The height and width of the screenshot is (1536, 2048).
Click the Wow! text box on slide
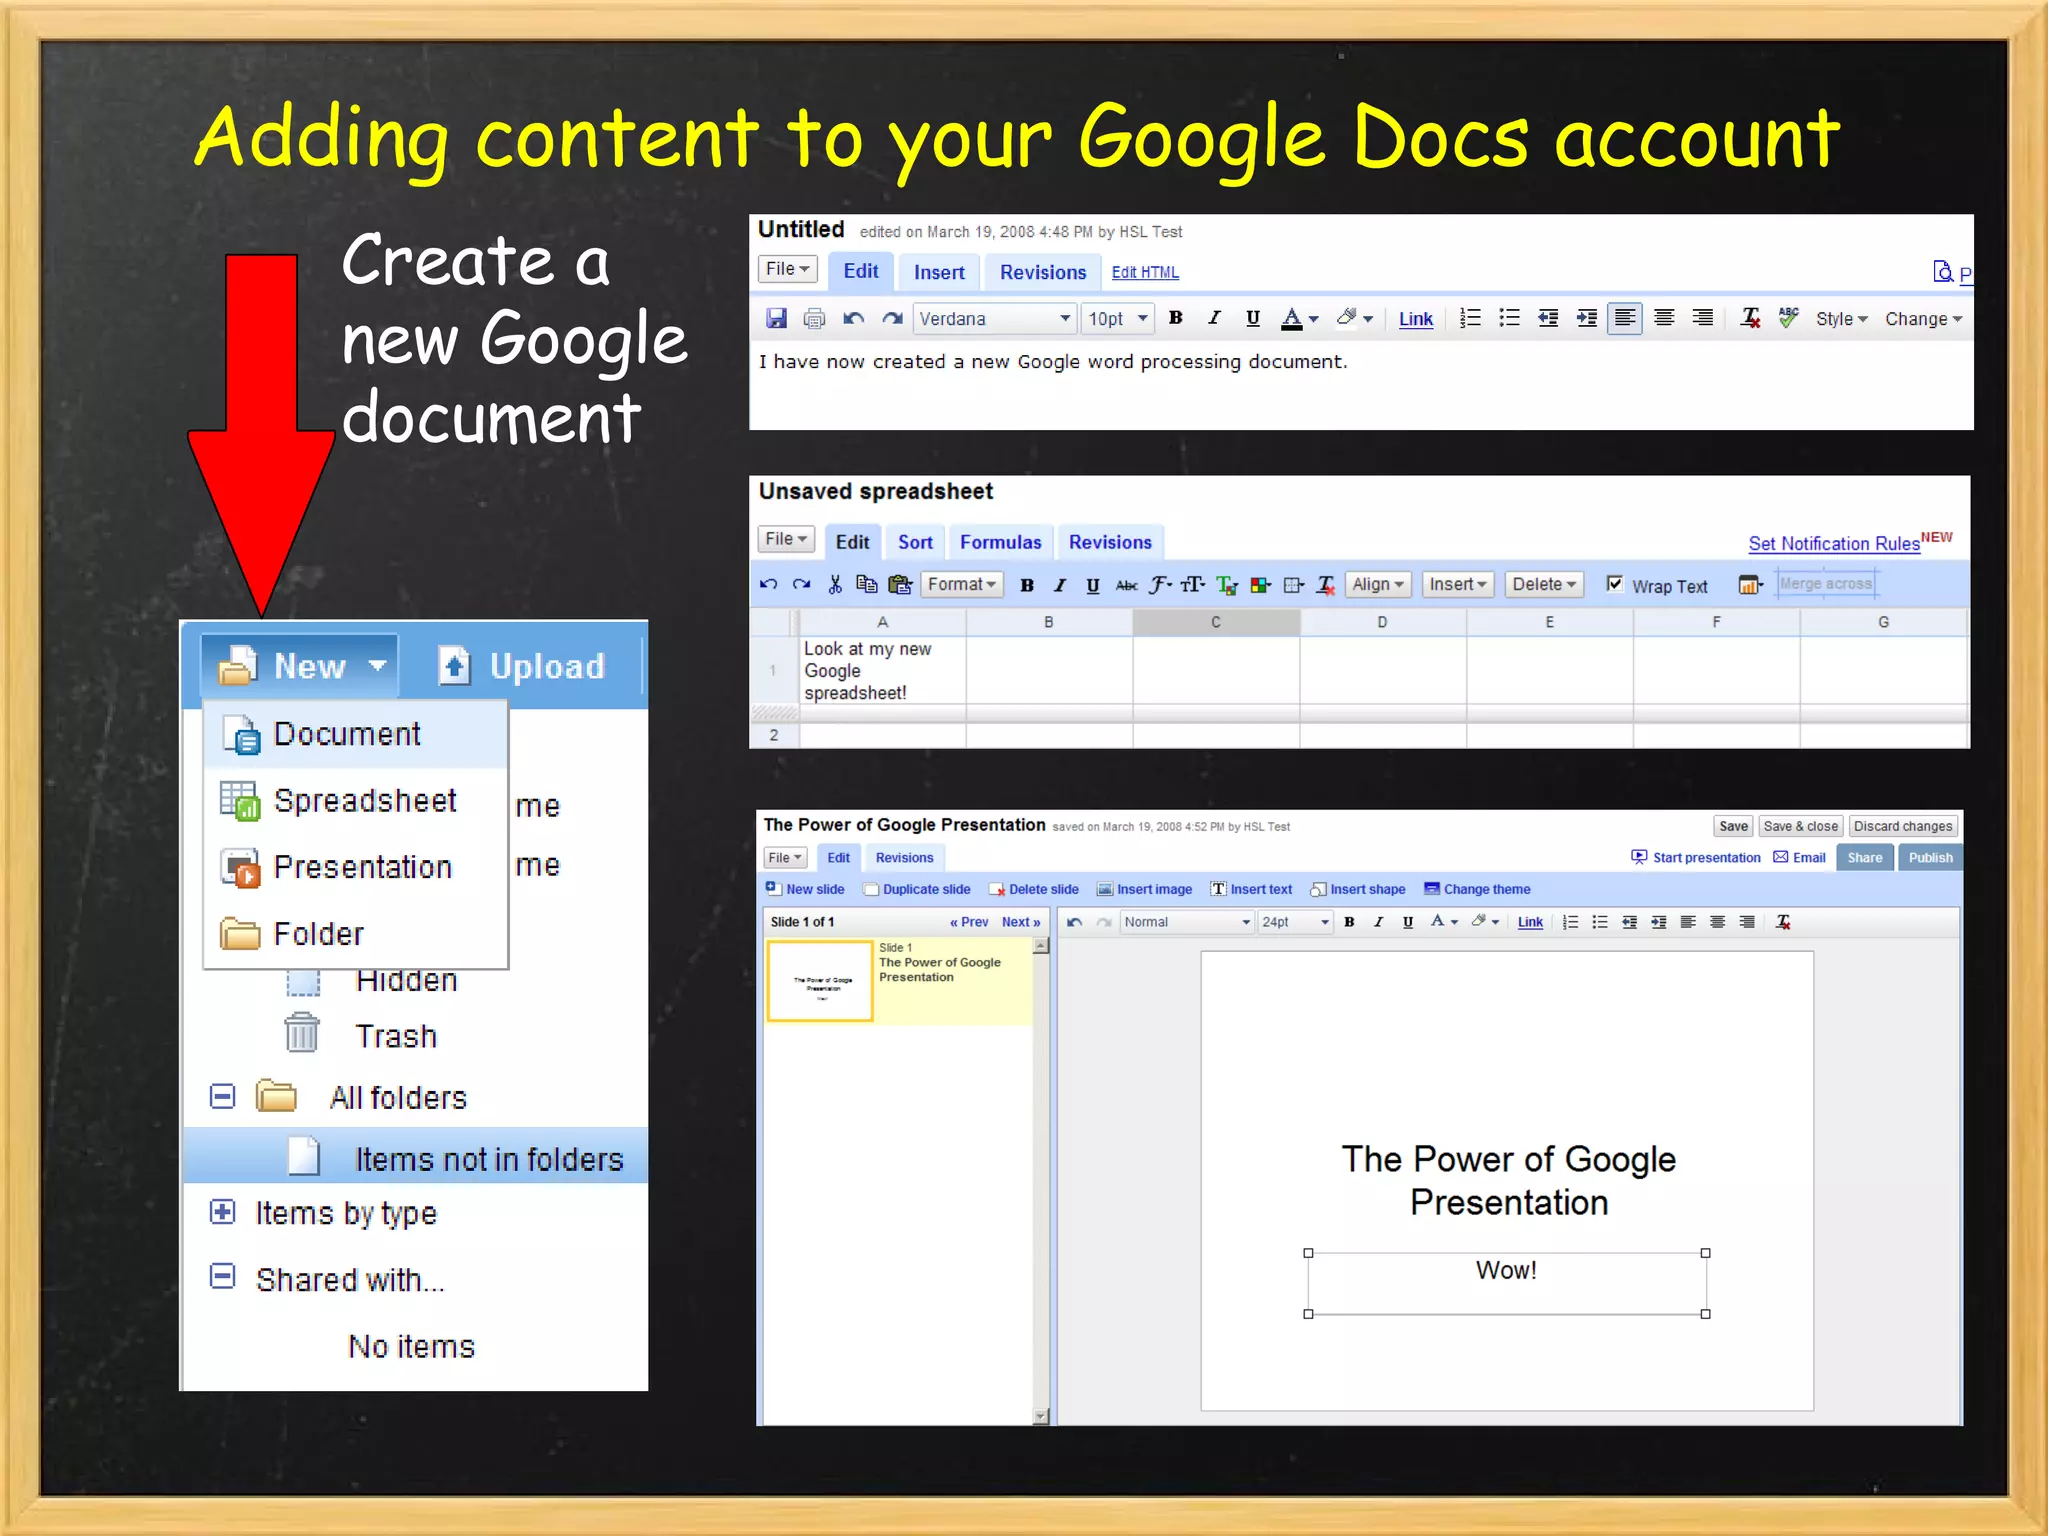(1506, 1283)
